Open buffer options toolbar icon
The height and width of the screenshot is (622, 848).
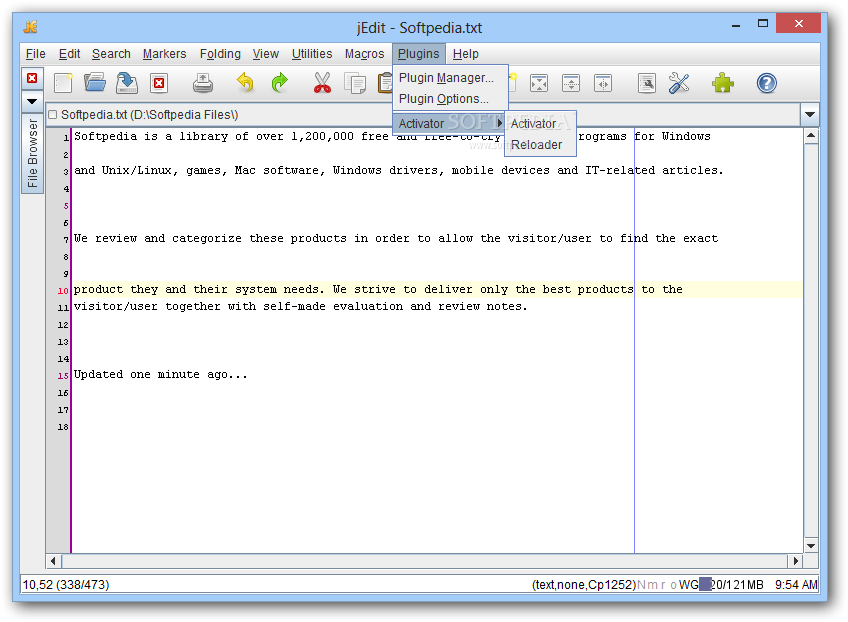tap(646, 83)
